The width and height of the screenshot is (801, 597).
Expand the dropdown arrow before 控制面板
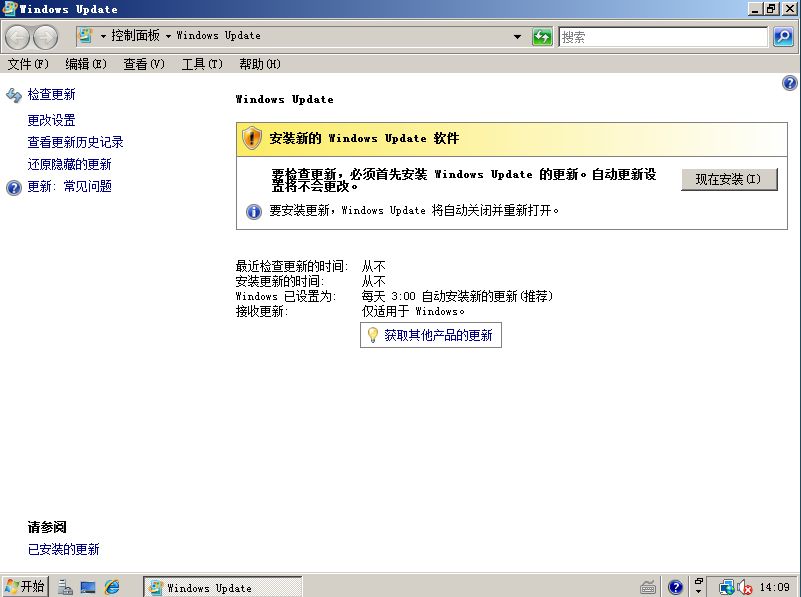point(103,36)
